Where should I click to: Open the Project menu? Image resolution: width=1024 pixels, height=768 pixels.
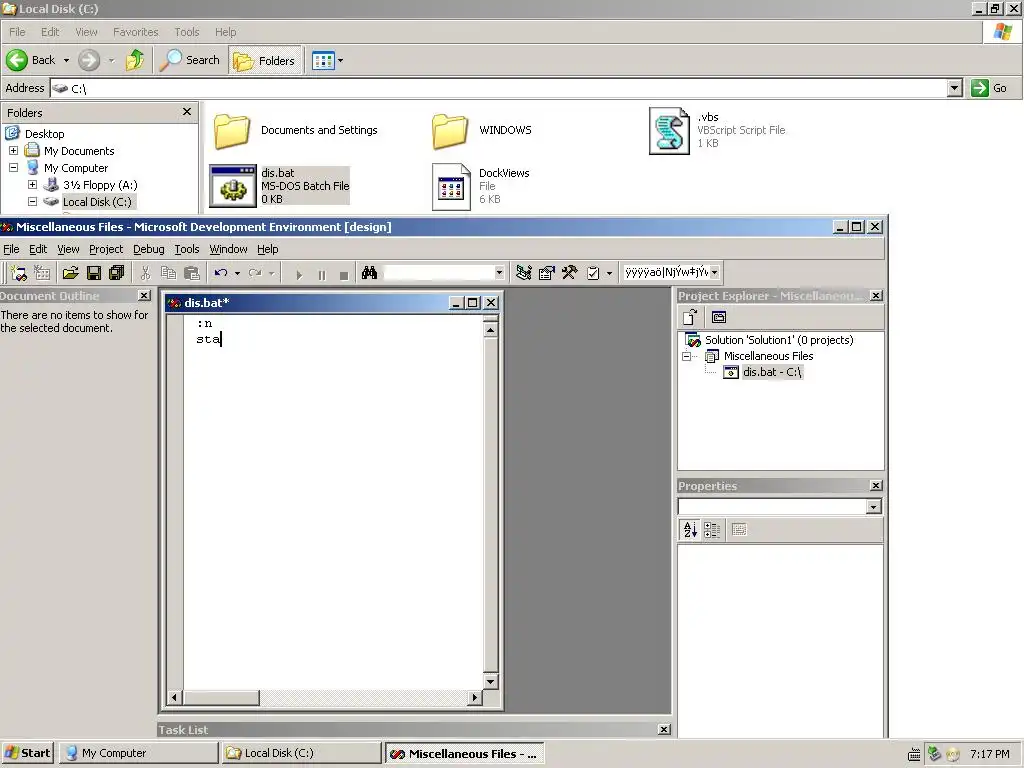point(106,249)
